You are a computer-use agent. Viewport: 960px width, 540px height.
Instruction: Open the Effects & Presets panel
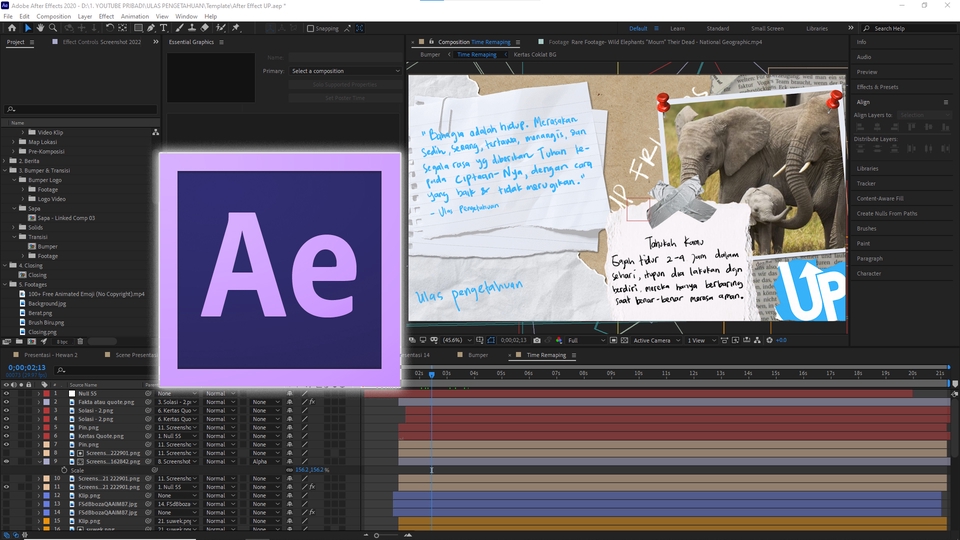point(877,87)
